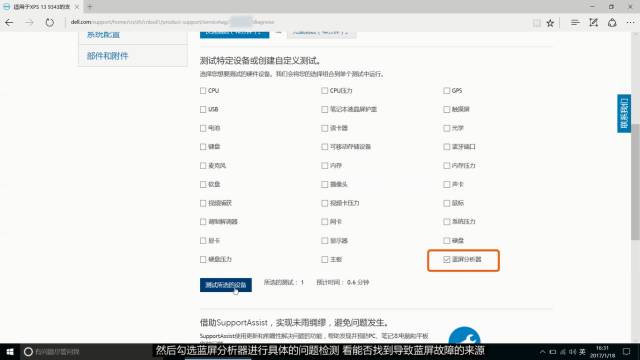640x360 pixels.
Task: Click the browser forward arrow
Action: click(x=29, y=22)
